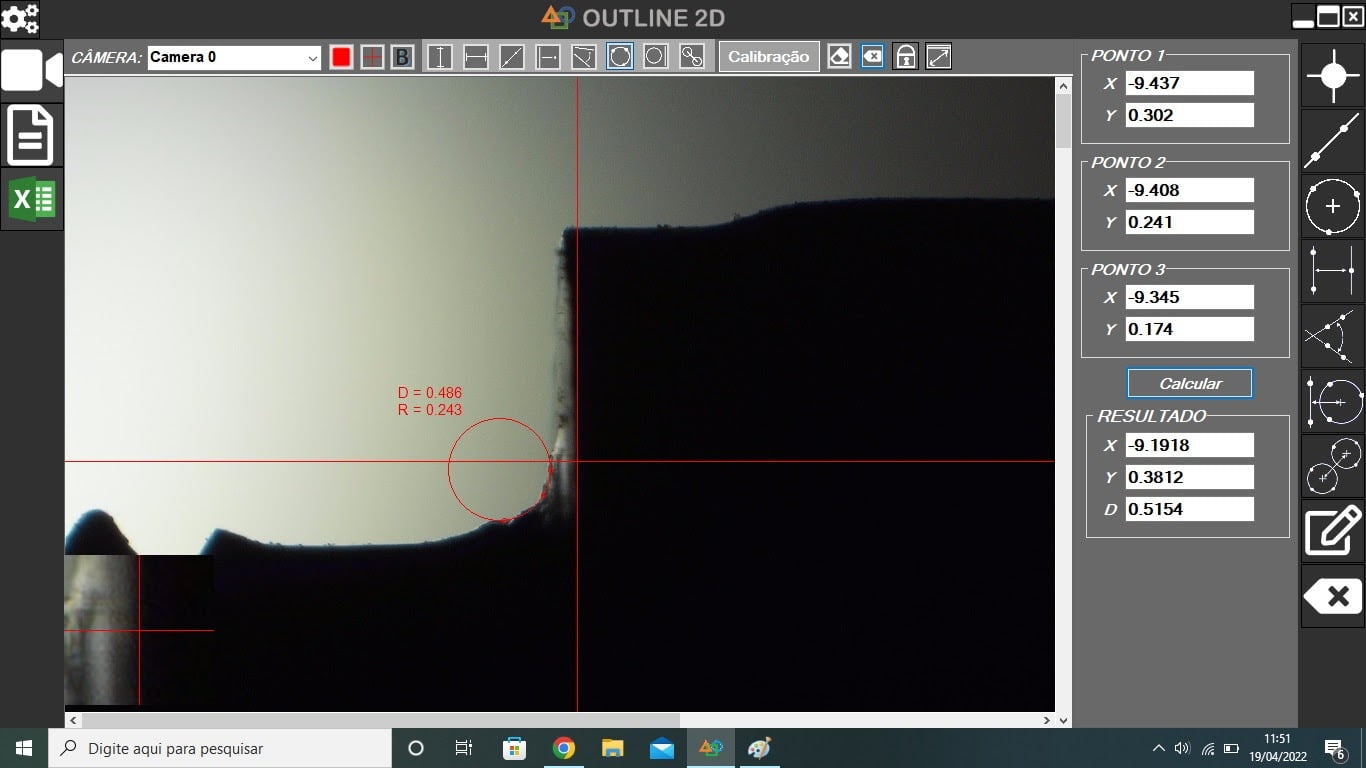Select the two-circle distance toolbar tool
1366x768 pixels.
692,57
